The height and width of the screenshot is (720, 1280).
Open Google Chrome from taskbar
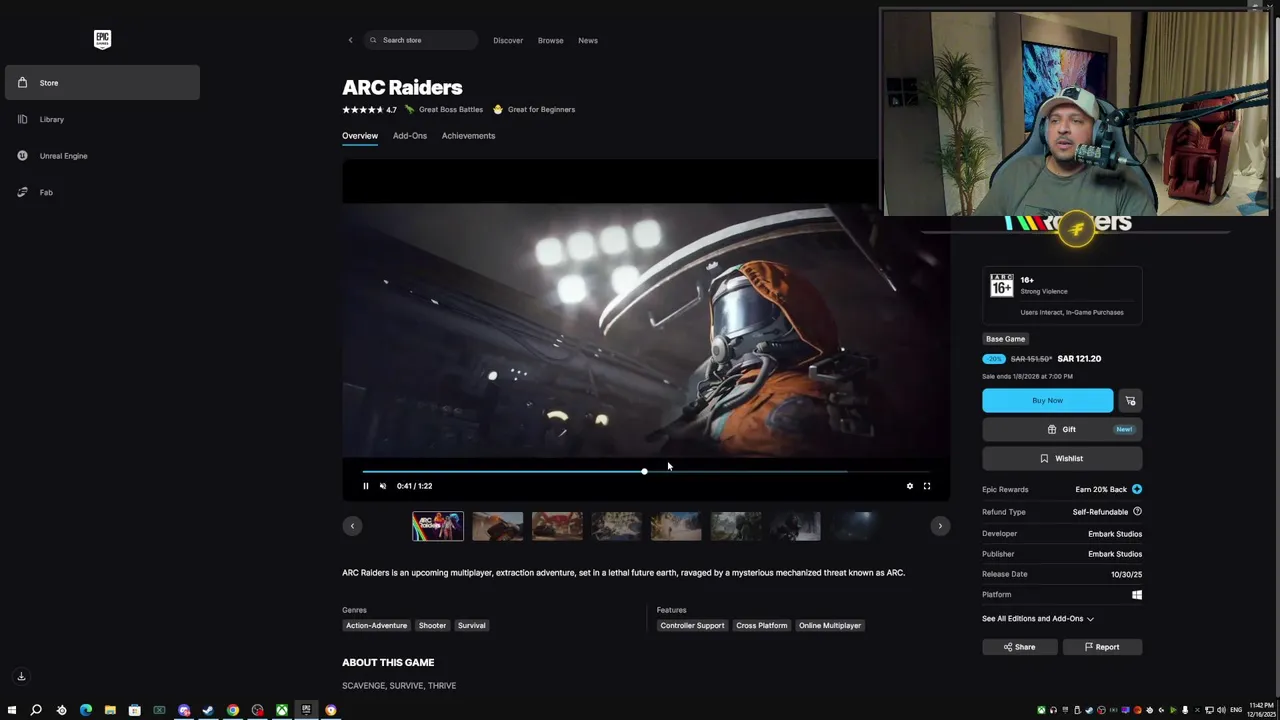point(233,710)
